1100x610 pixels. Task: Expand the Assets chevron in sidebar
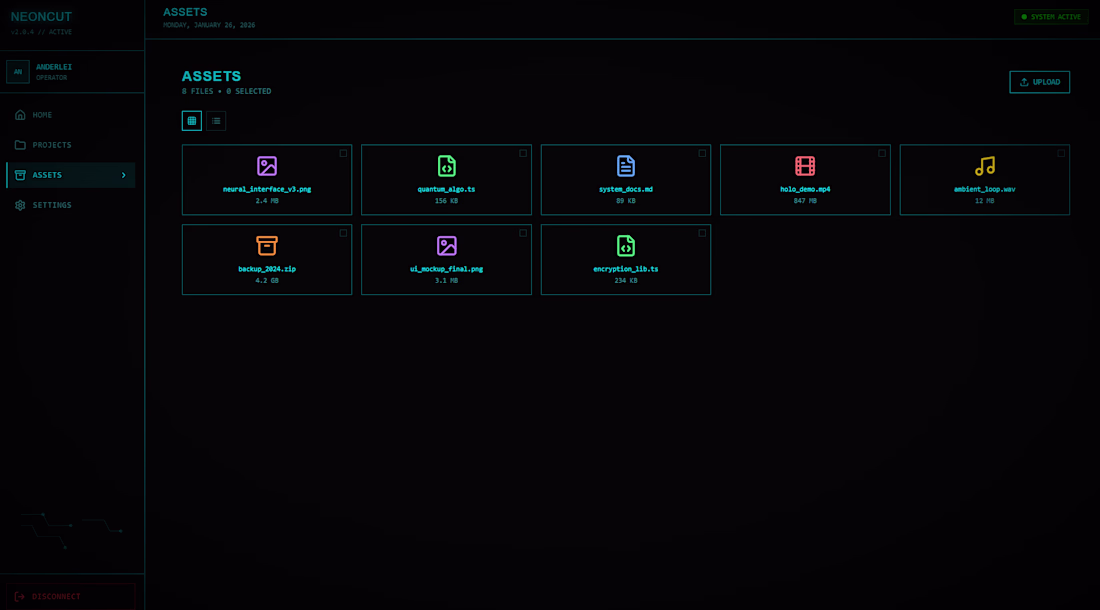123,175
